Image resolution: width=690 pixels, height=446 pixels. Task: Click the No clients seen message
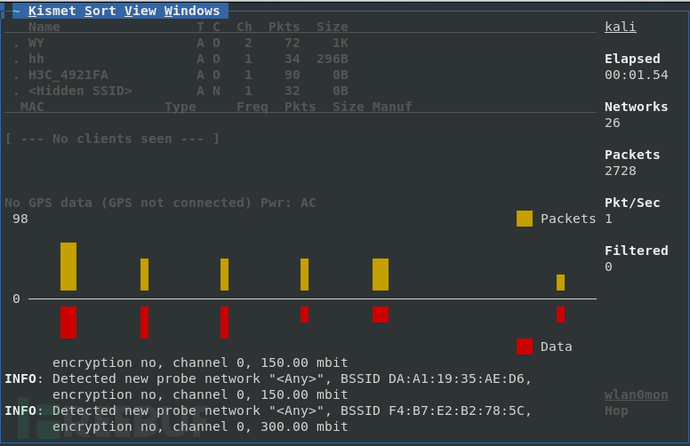click(112, 139)
